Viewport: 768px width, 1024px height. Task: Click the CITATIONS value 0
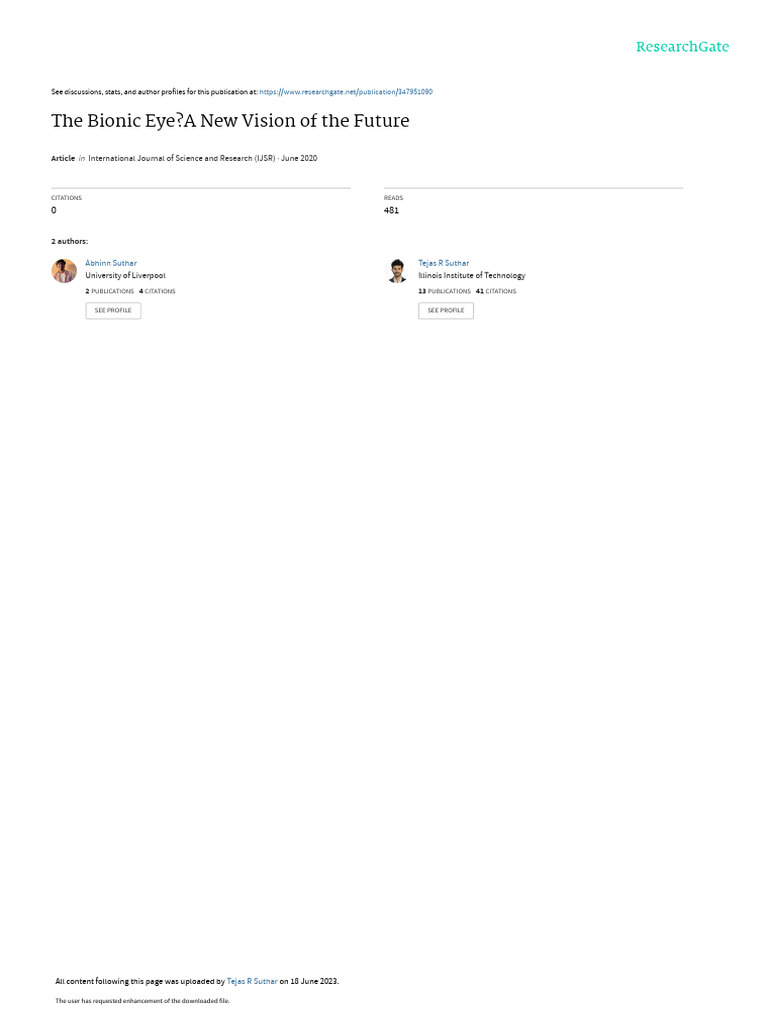click(x=54, y=210)
